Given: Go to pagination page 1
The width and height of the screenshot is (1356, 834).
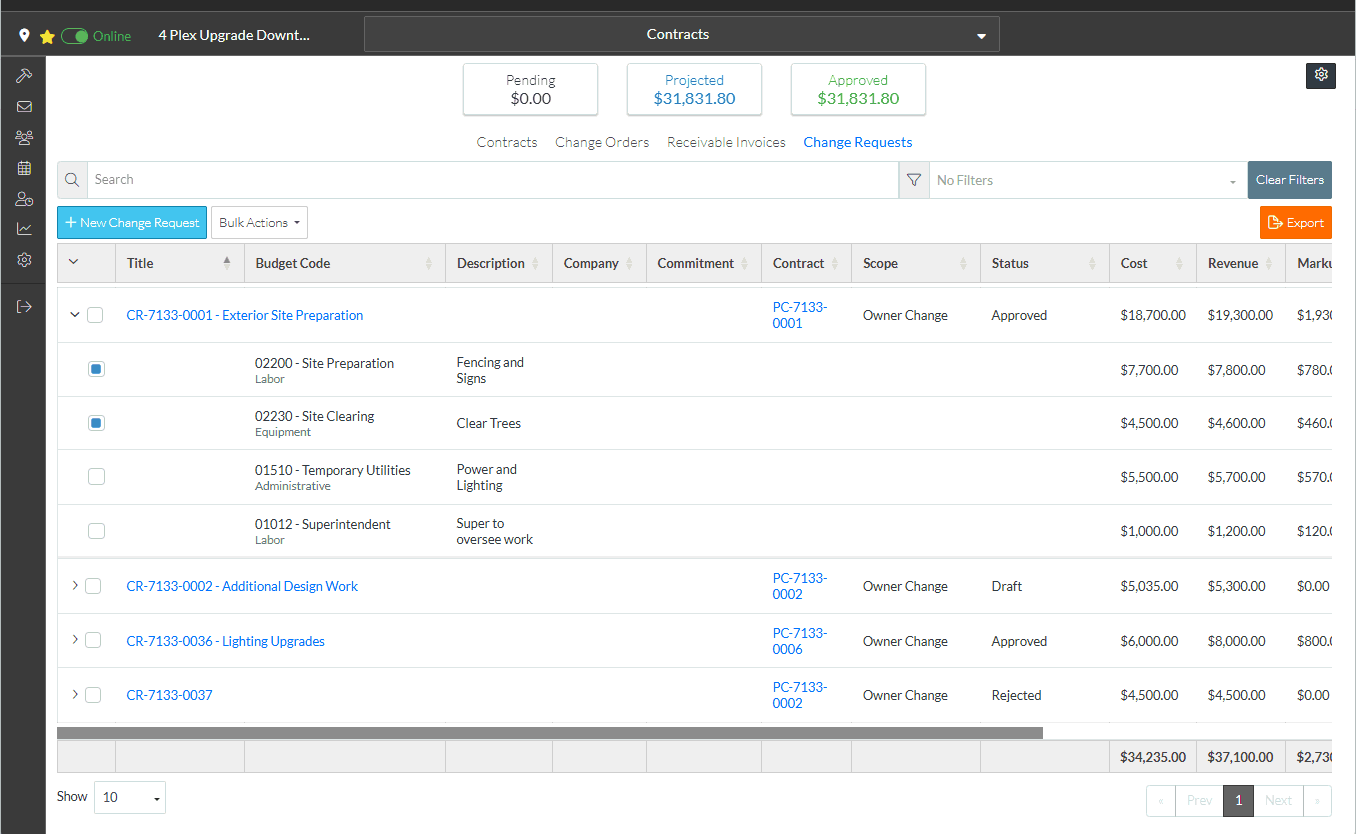Looking at the screenshot, I should click(x=1238, y=800).
